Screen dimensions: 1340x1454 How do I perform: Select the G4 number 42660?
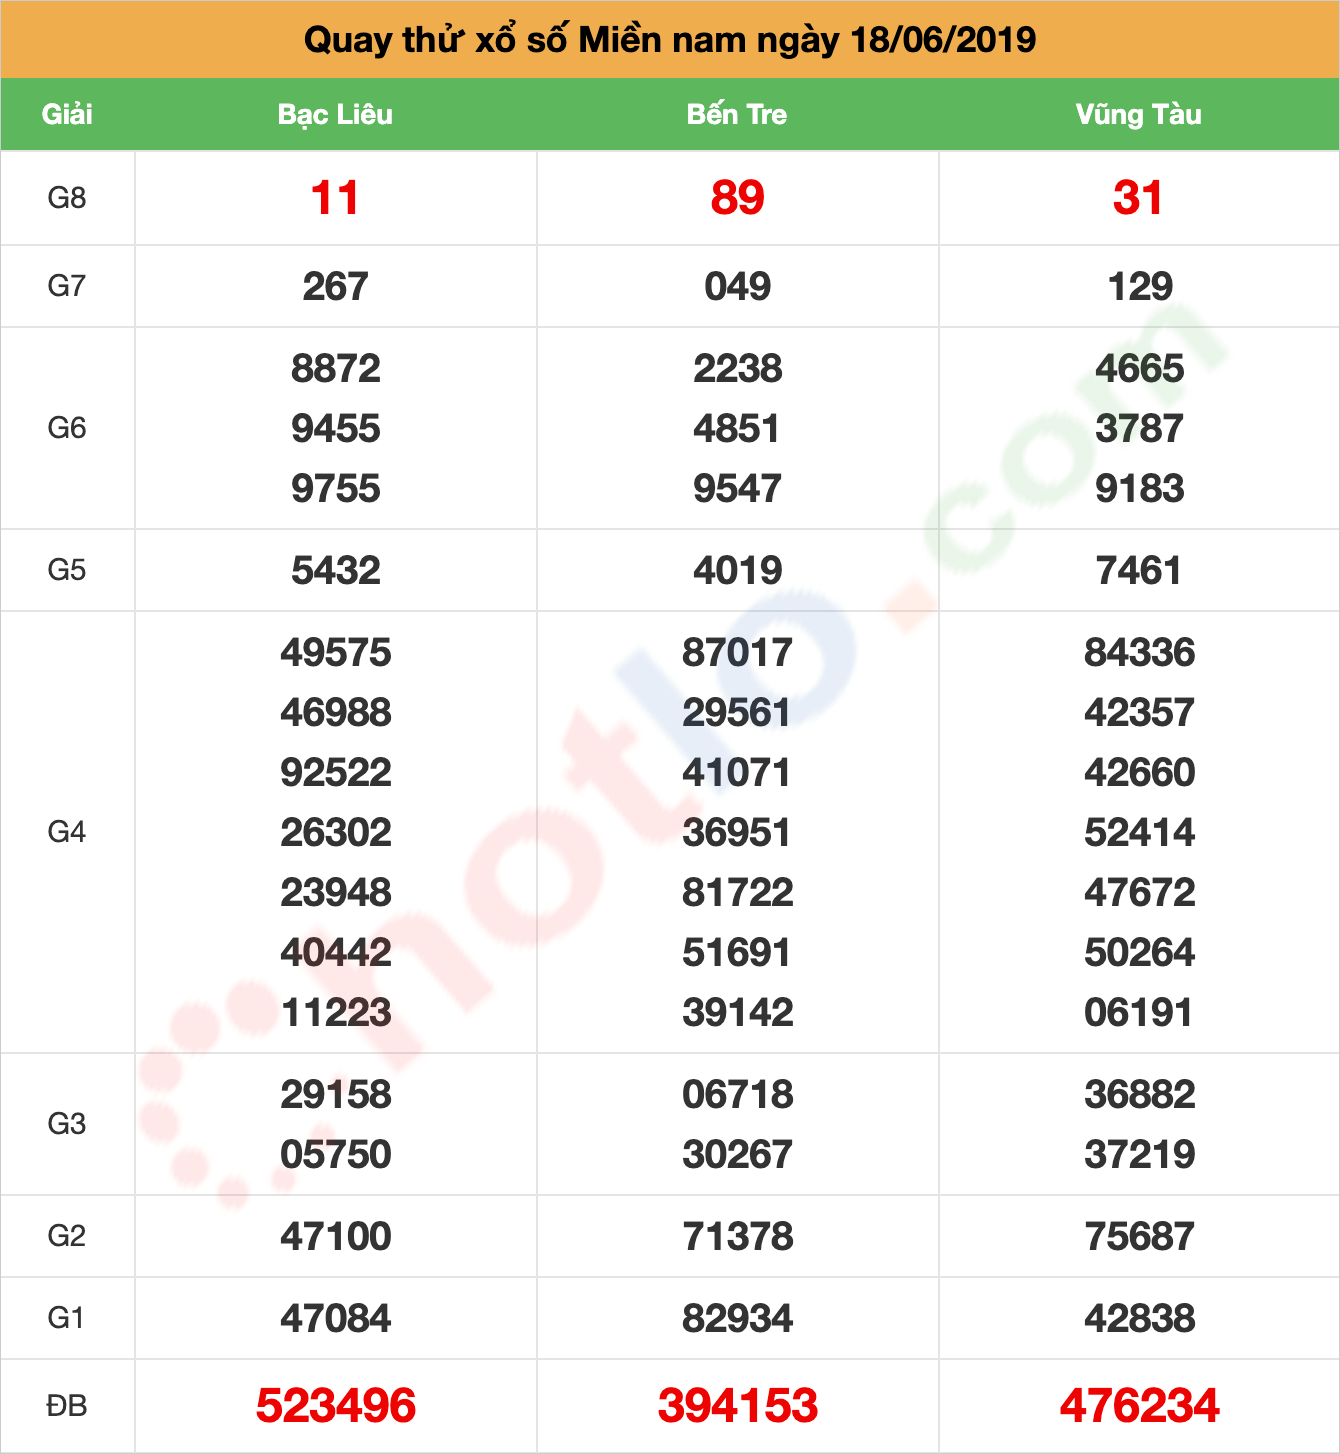1139,773
